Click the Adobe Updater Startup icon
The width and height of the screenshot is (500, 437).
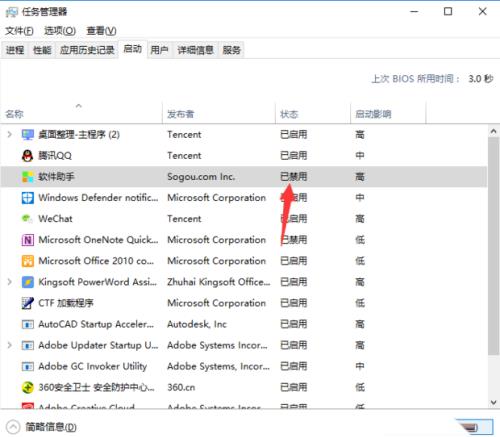[x=27, y=345]
